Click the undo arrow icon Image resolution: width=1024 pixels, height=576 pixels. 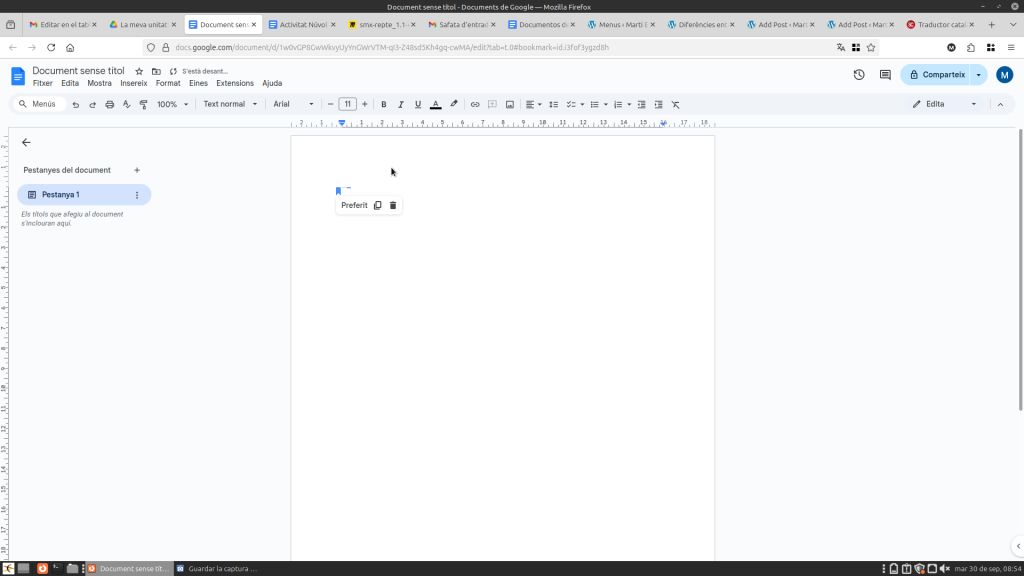coord(75,104)
